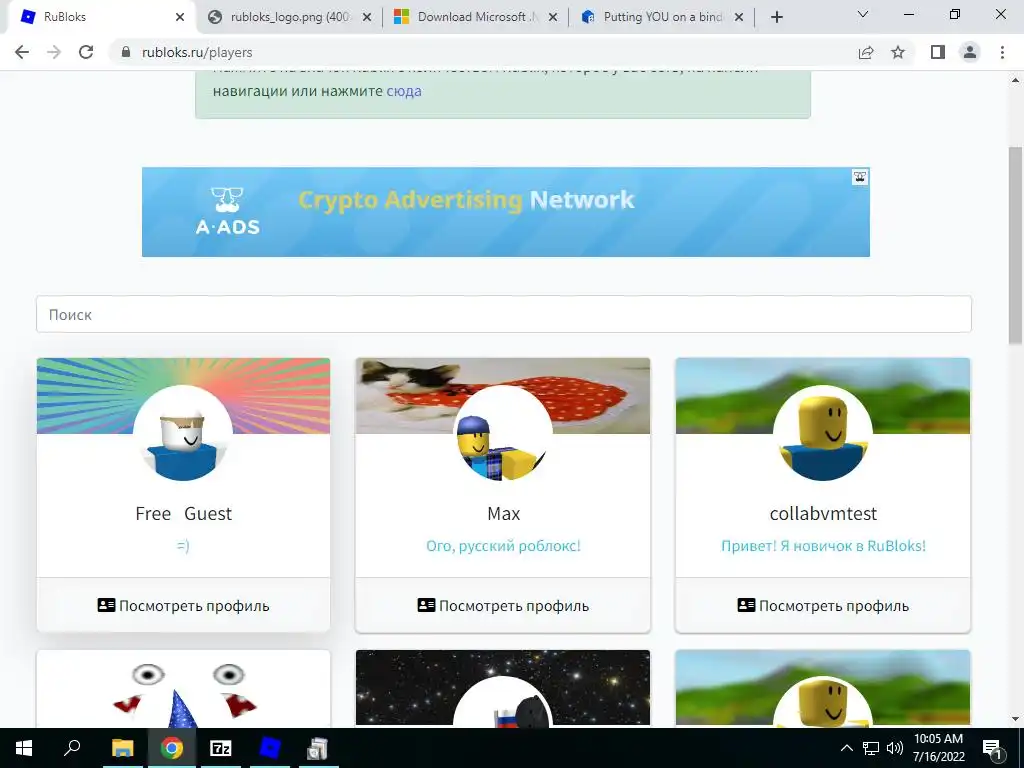Open the installer taskbar icon next to RuBloks
Screen dimensions: 1024x768
(318, 748)
